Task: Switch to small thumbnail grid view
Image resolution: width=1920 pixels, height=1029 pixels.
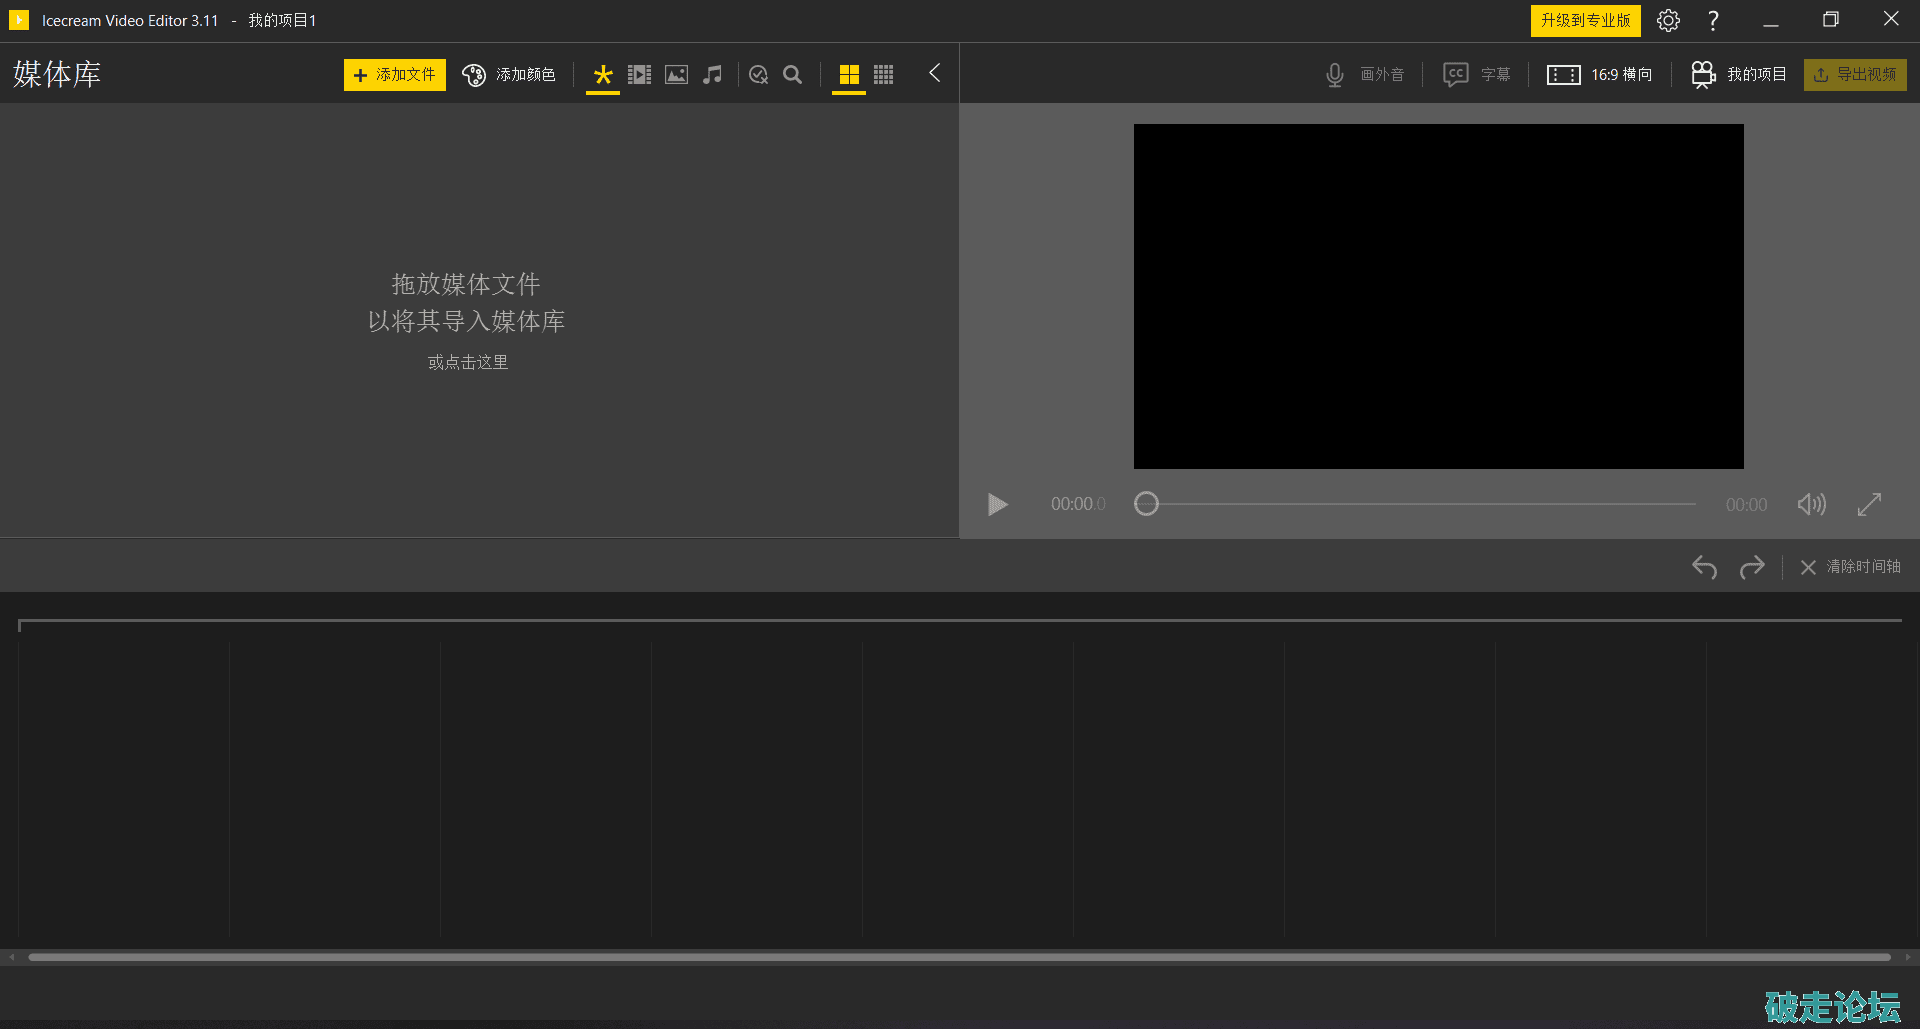Action: (x=883, y=75)
